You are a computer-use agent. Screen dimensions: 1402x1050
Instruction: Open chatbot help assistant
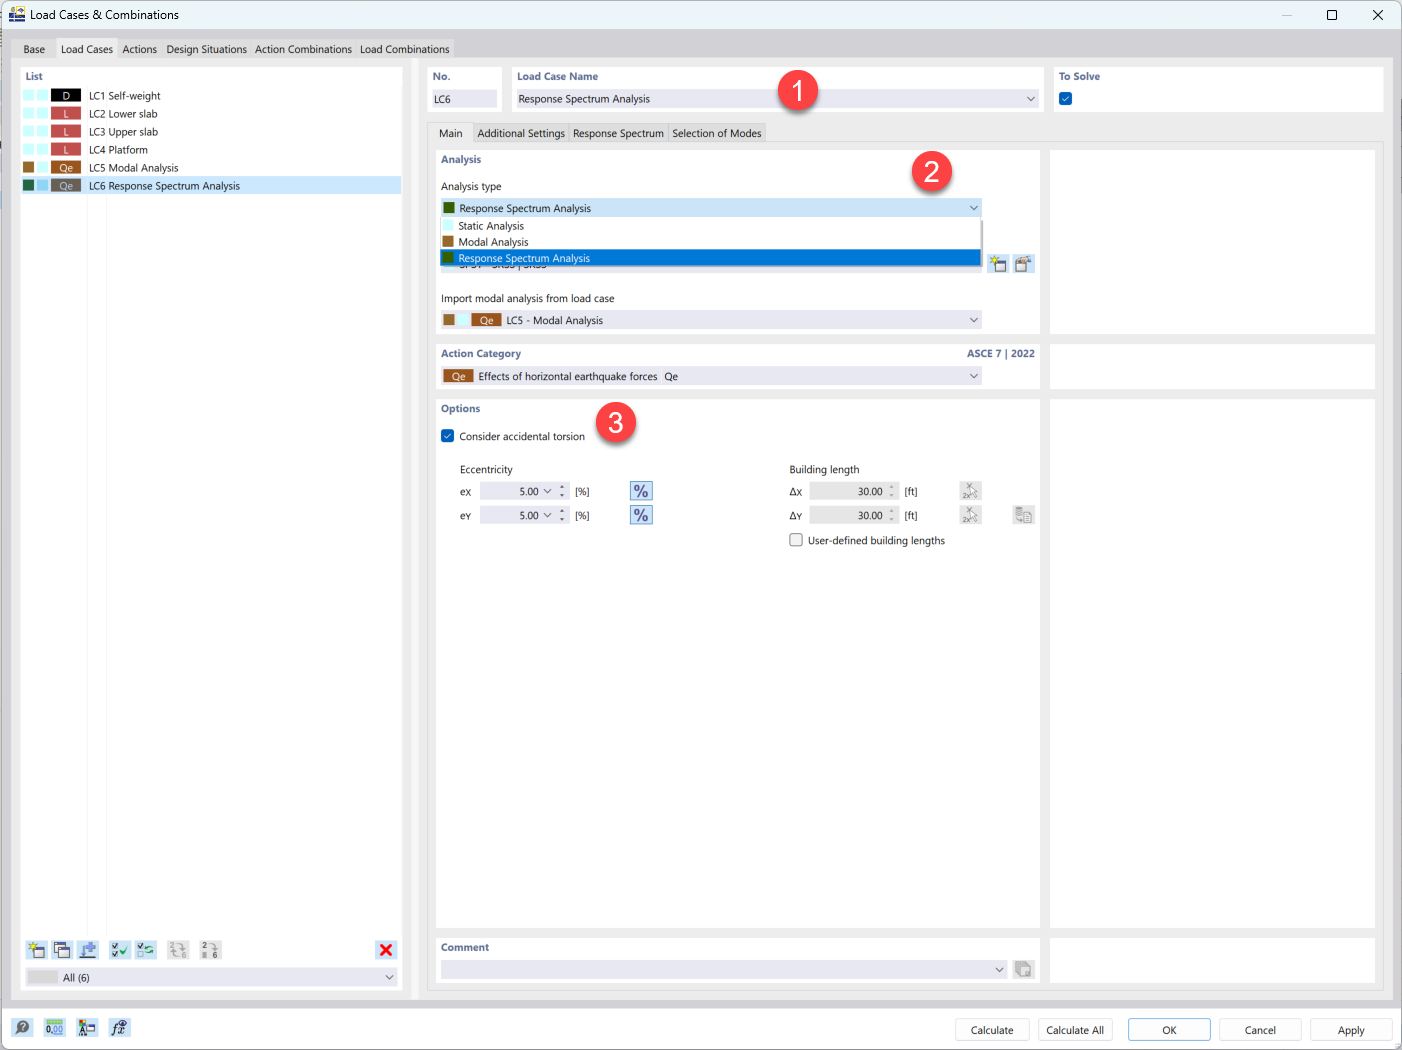coord(21,1027)
